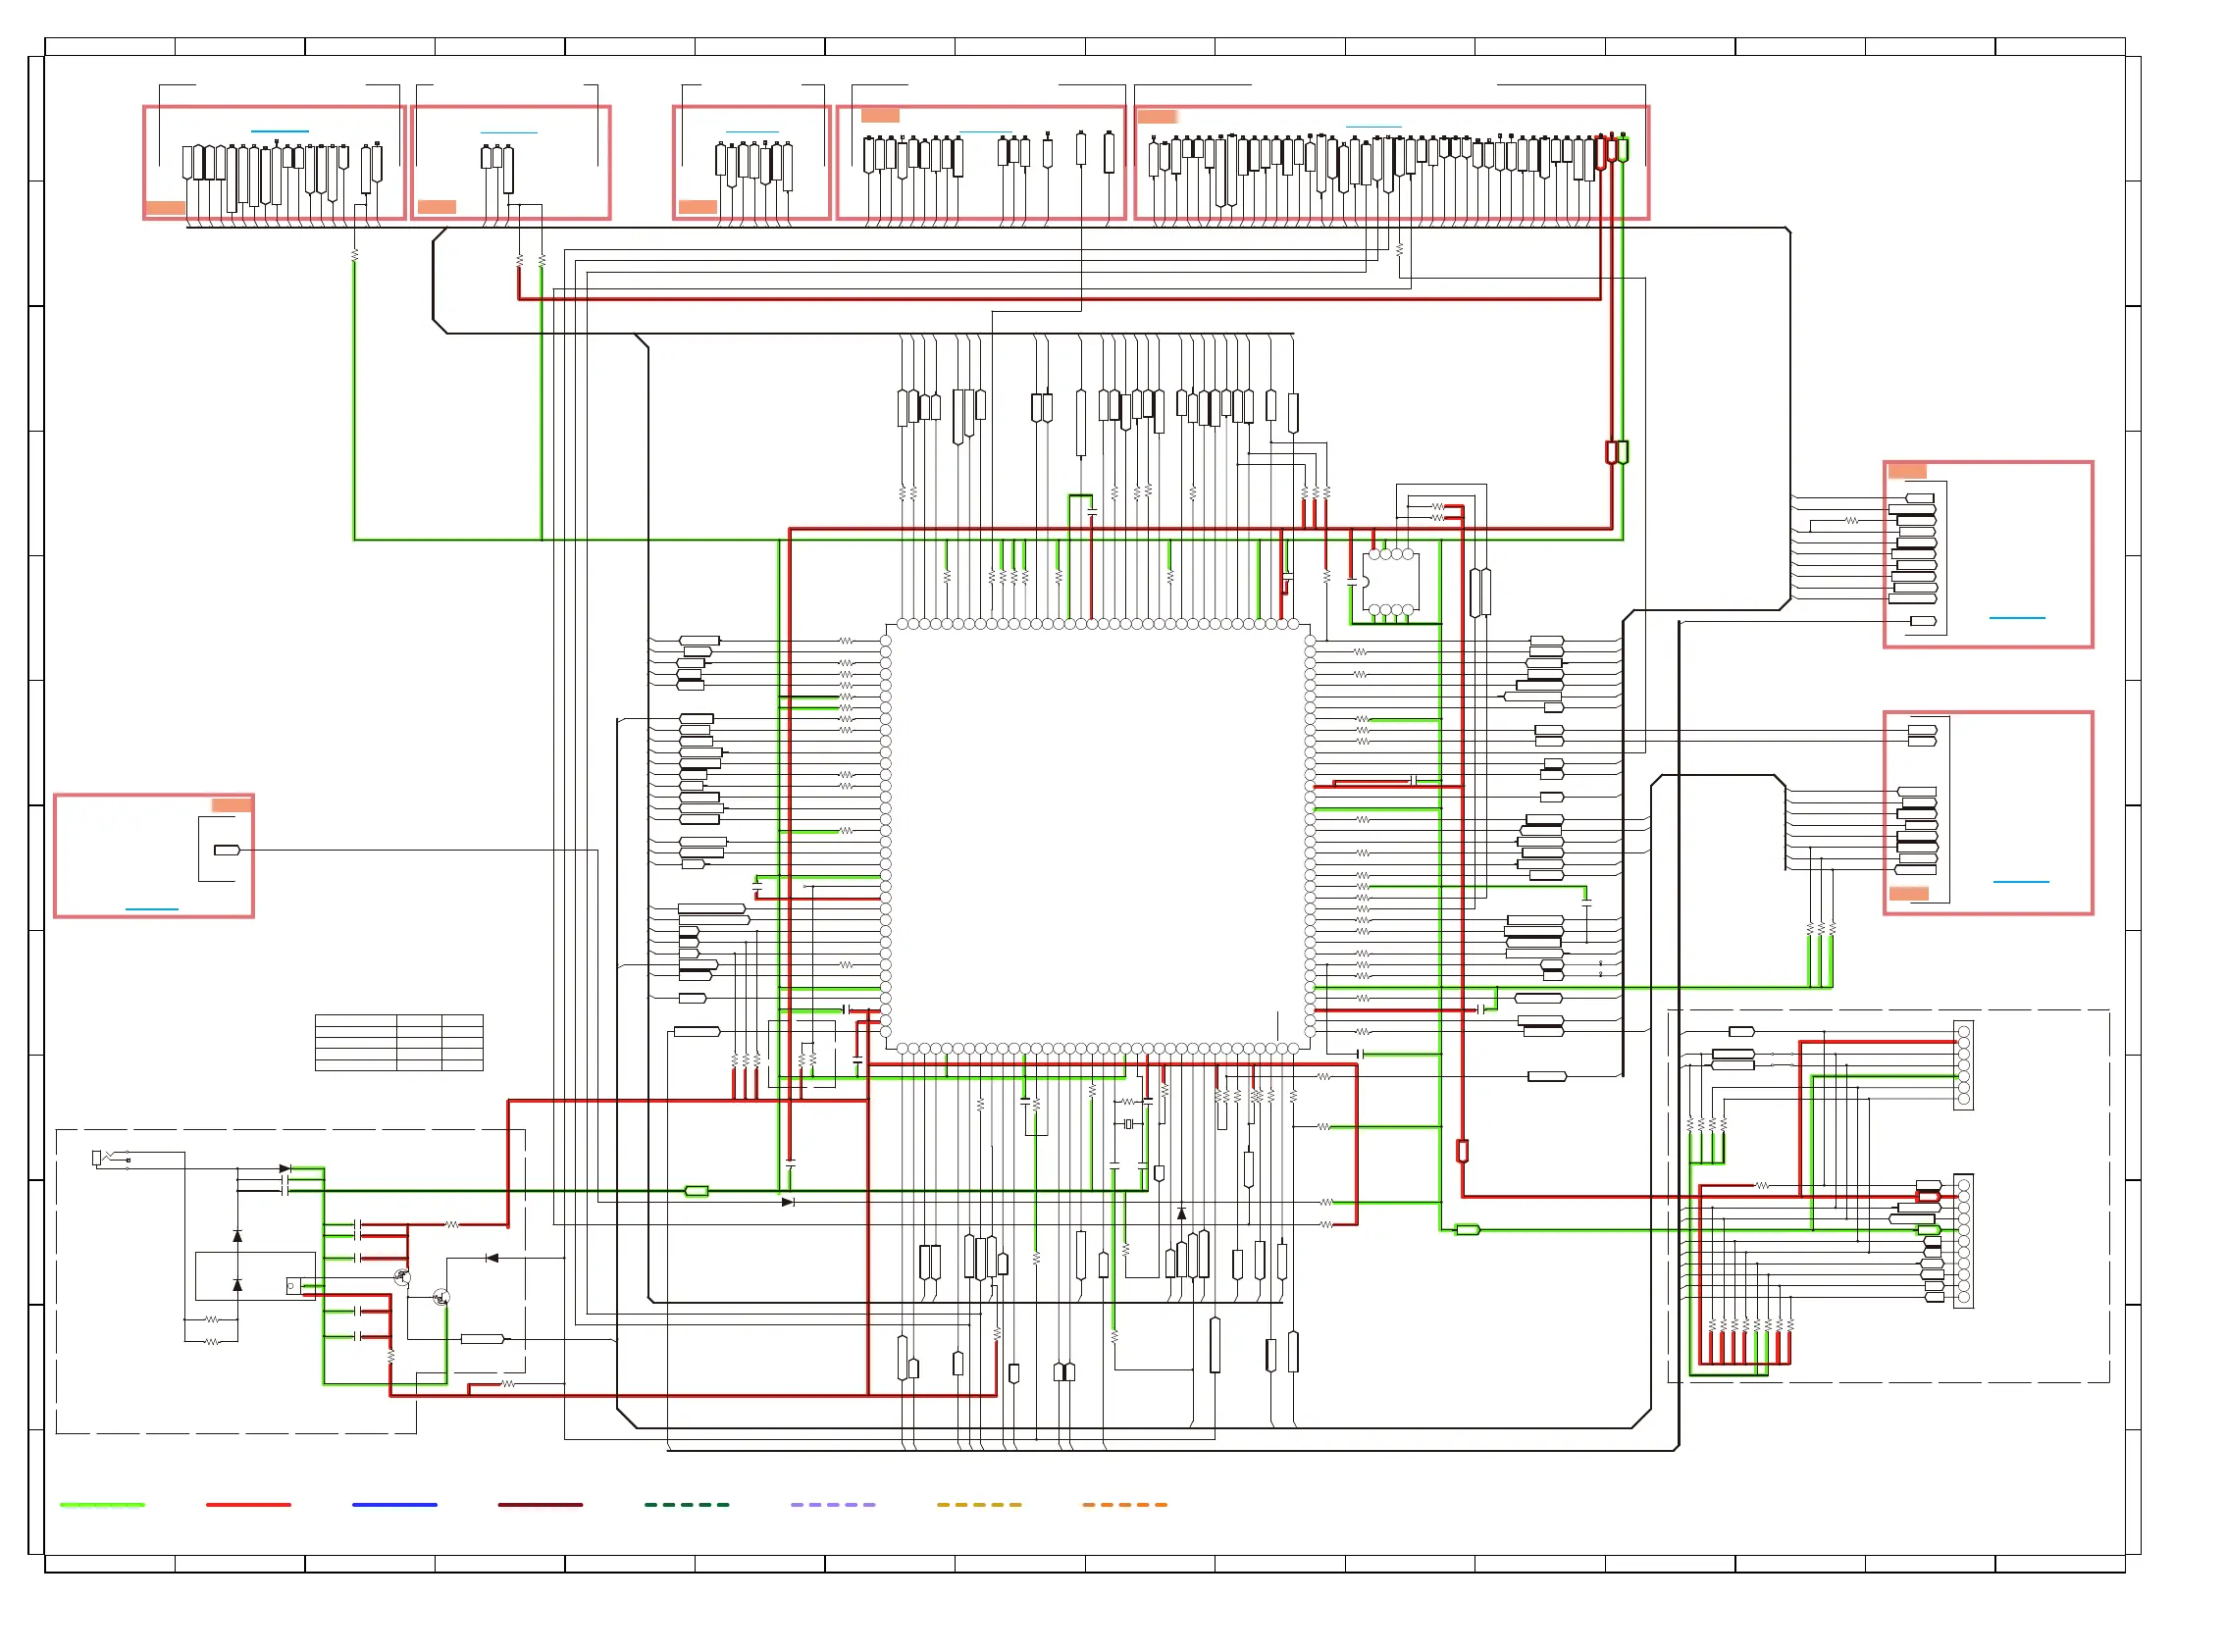Click the small 8-pin IC above main chip
2225x1652 pixels.
tap(1390, 581)
